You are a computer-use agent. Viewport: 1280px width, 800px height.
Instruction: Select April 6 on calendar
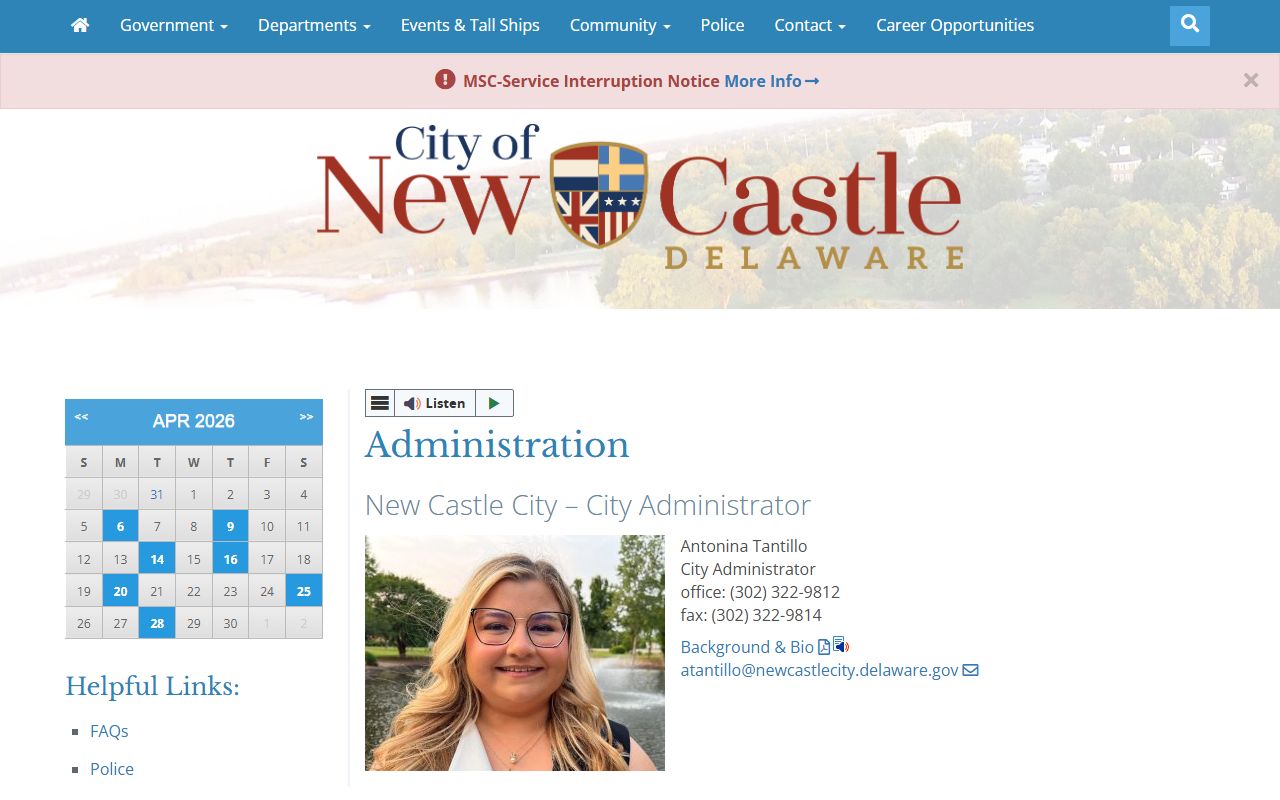tap(120, 526)
